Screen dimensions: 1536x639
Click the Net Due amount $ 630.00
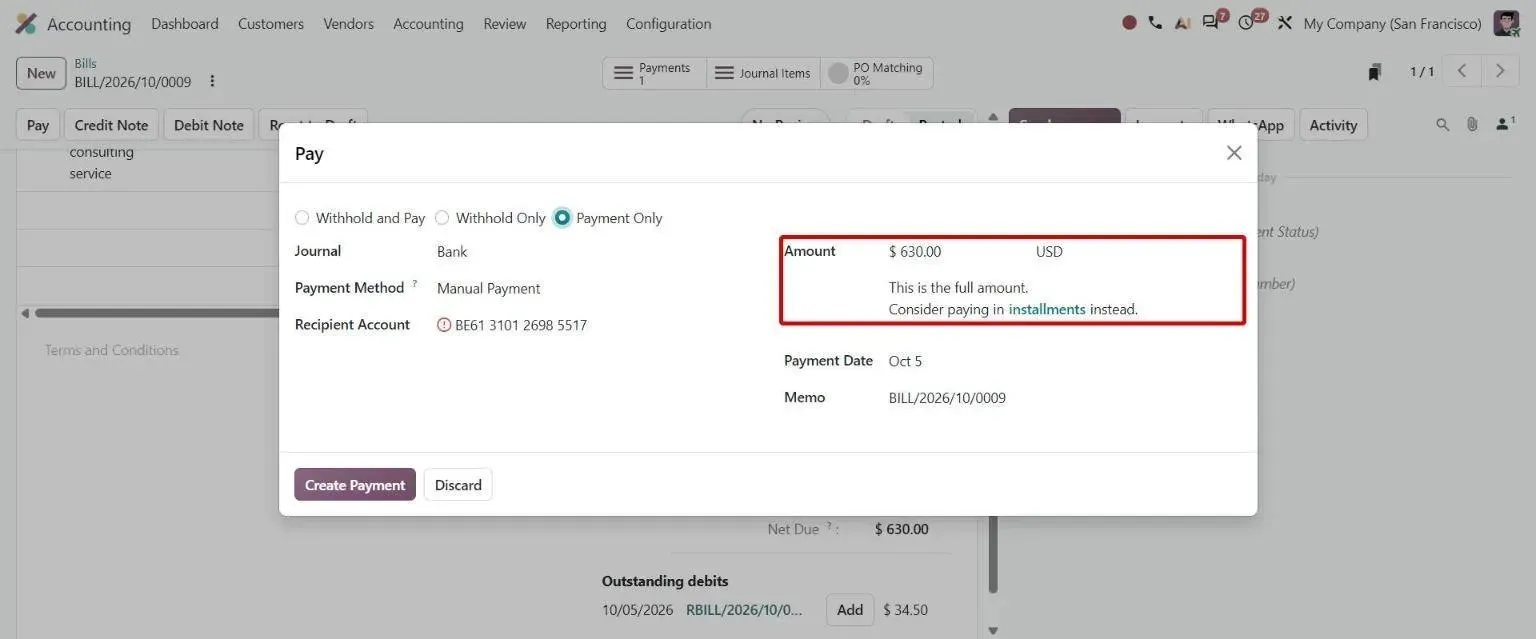[901, 529]
